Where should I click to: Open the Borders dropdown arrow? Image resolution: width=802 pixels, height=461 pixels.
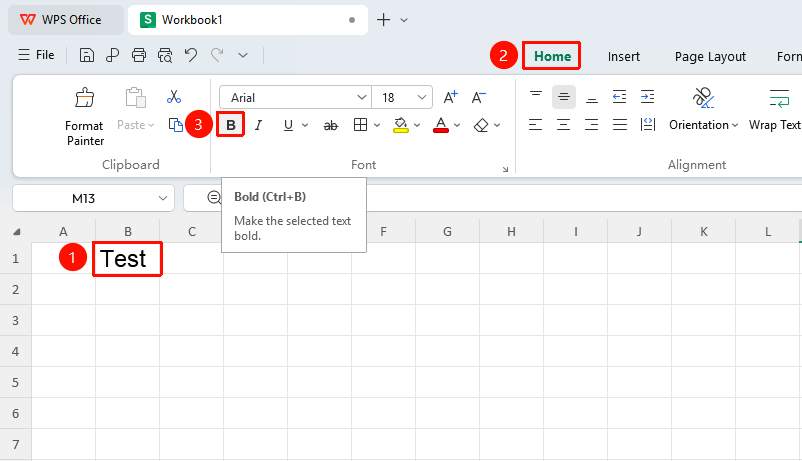tap(377, 125)
